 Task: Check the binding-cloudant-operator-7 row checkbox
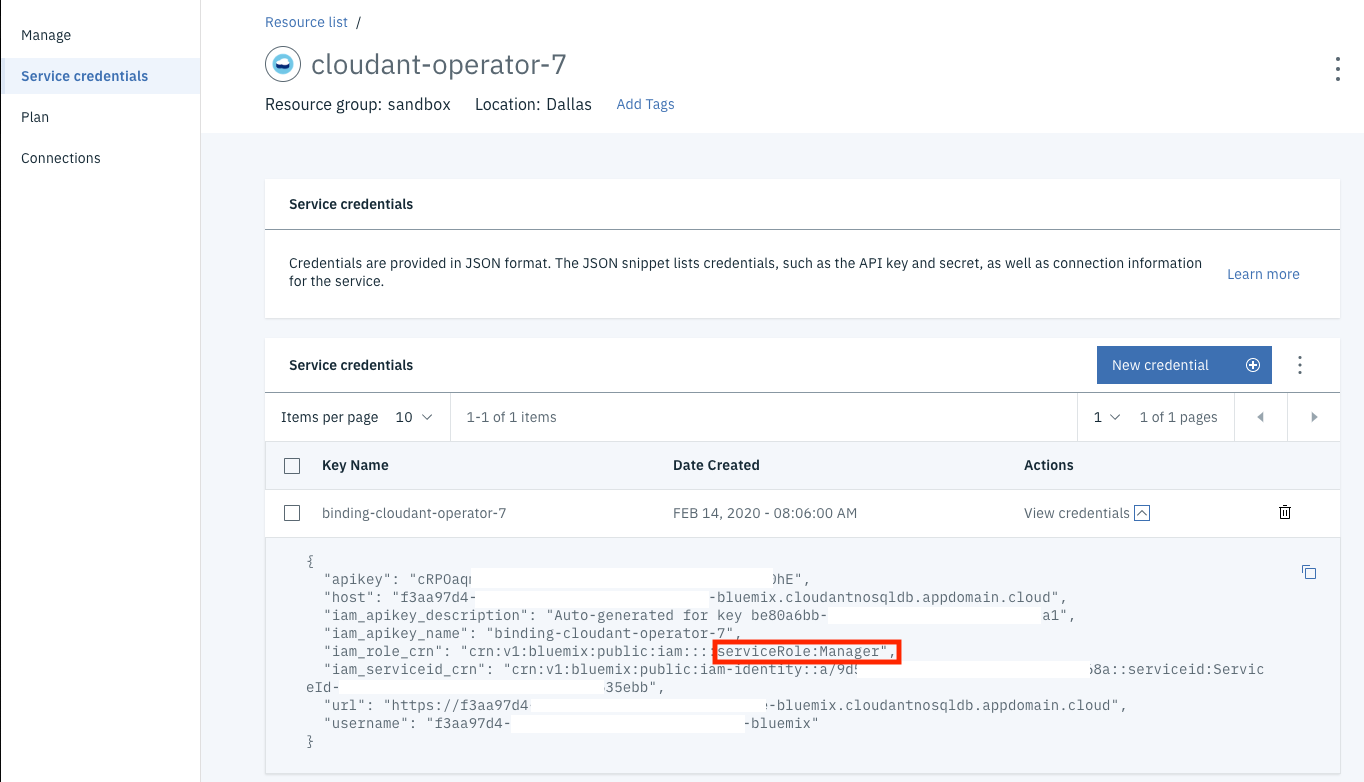point(292,513)
